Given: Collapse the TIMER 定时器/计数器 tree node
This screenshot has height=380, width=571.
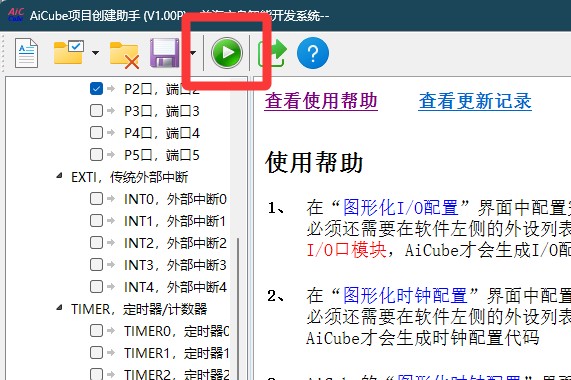Looking at the screenshot, I should pos(59,308).
